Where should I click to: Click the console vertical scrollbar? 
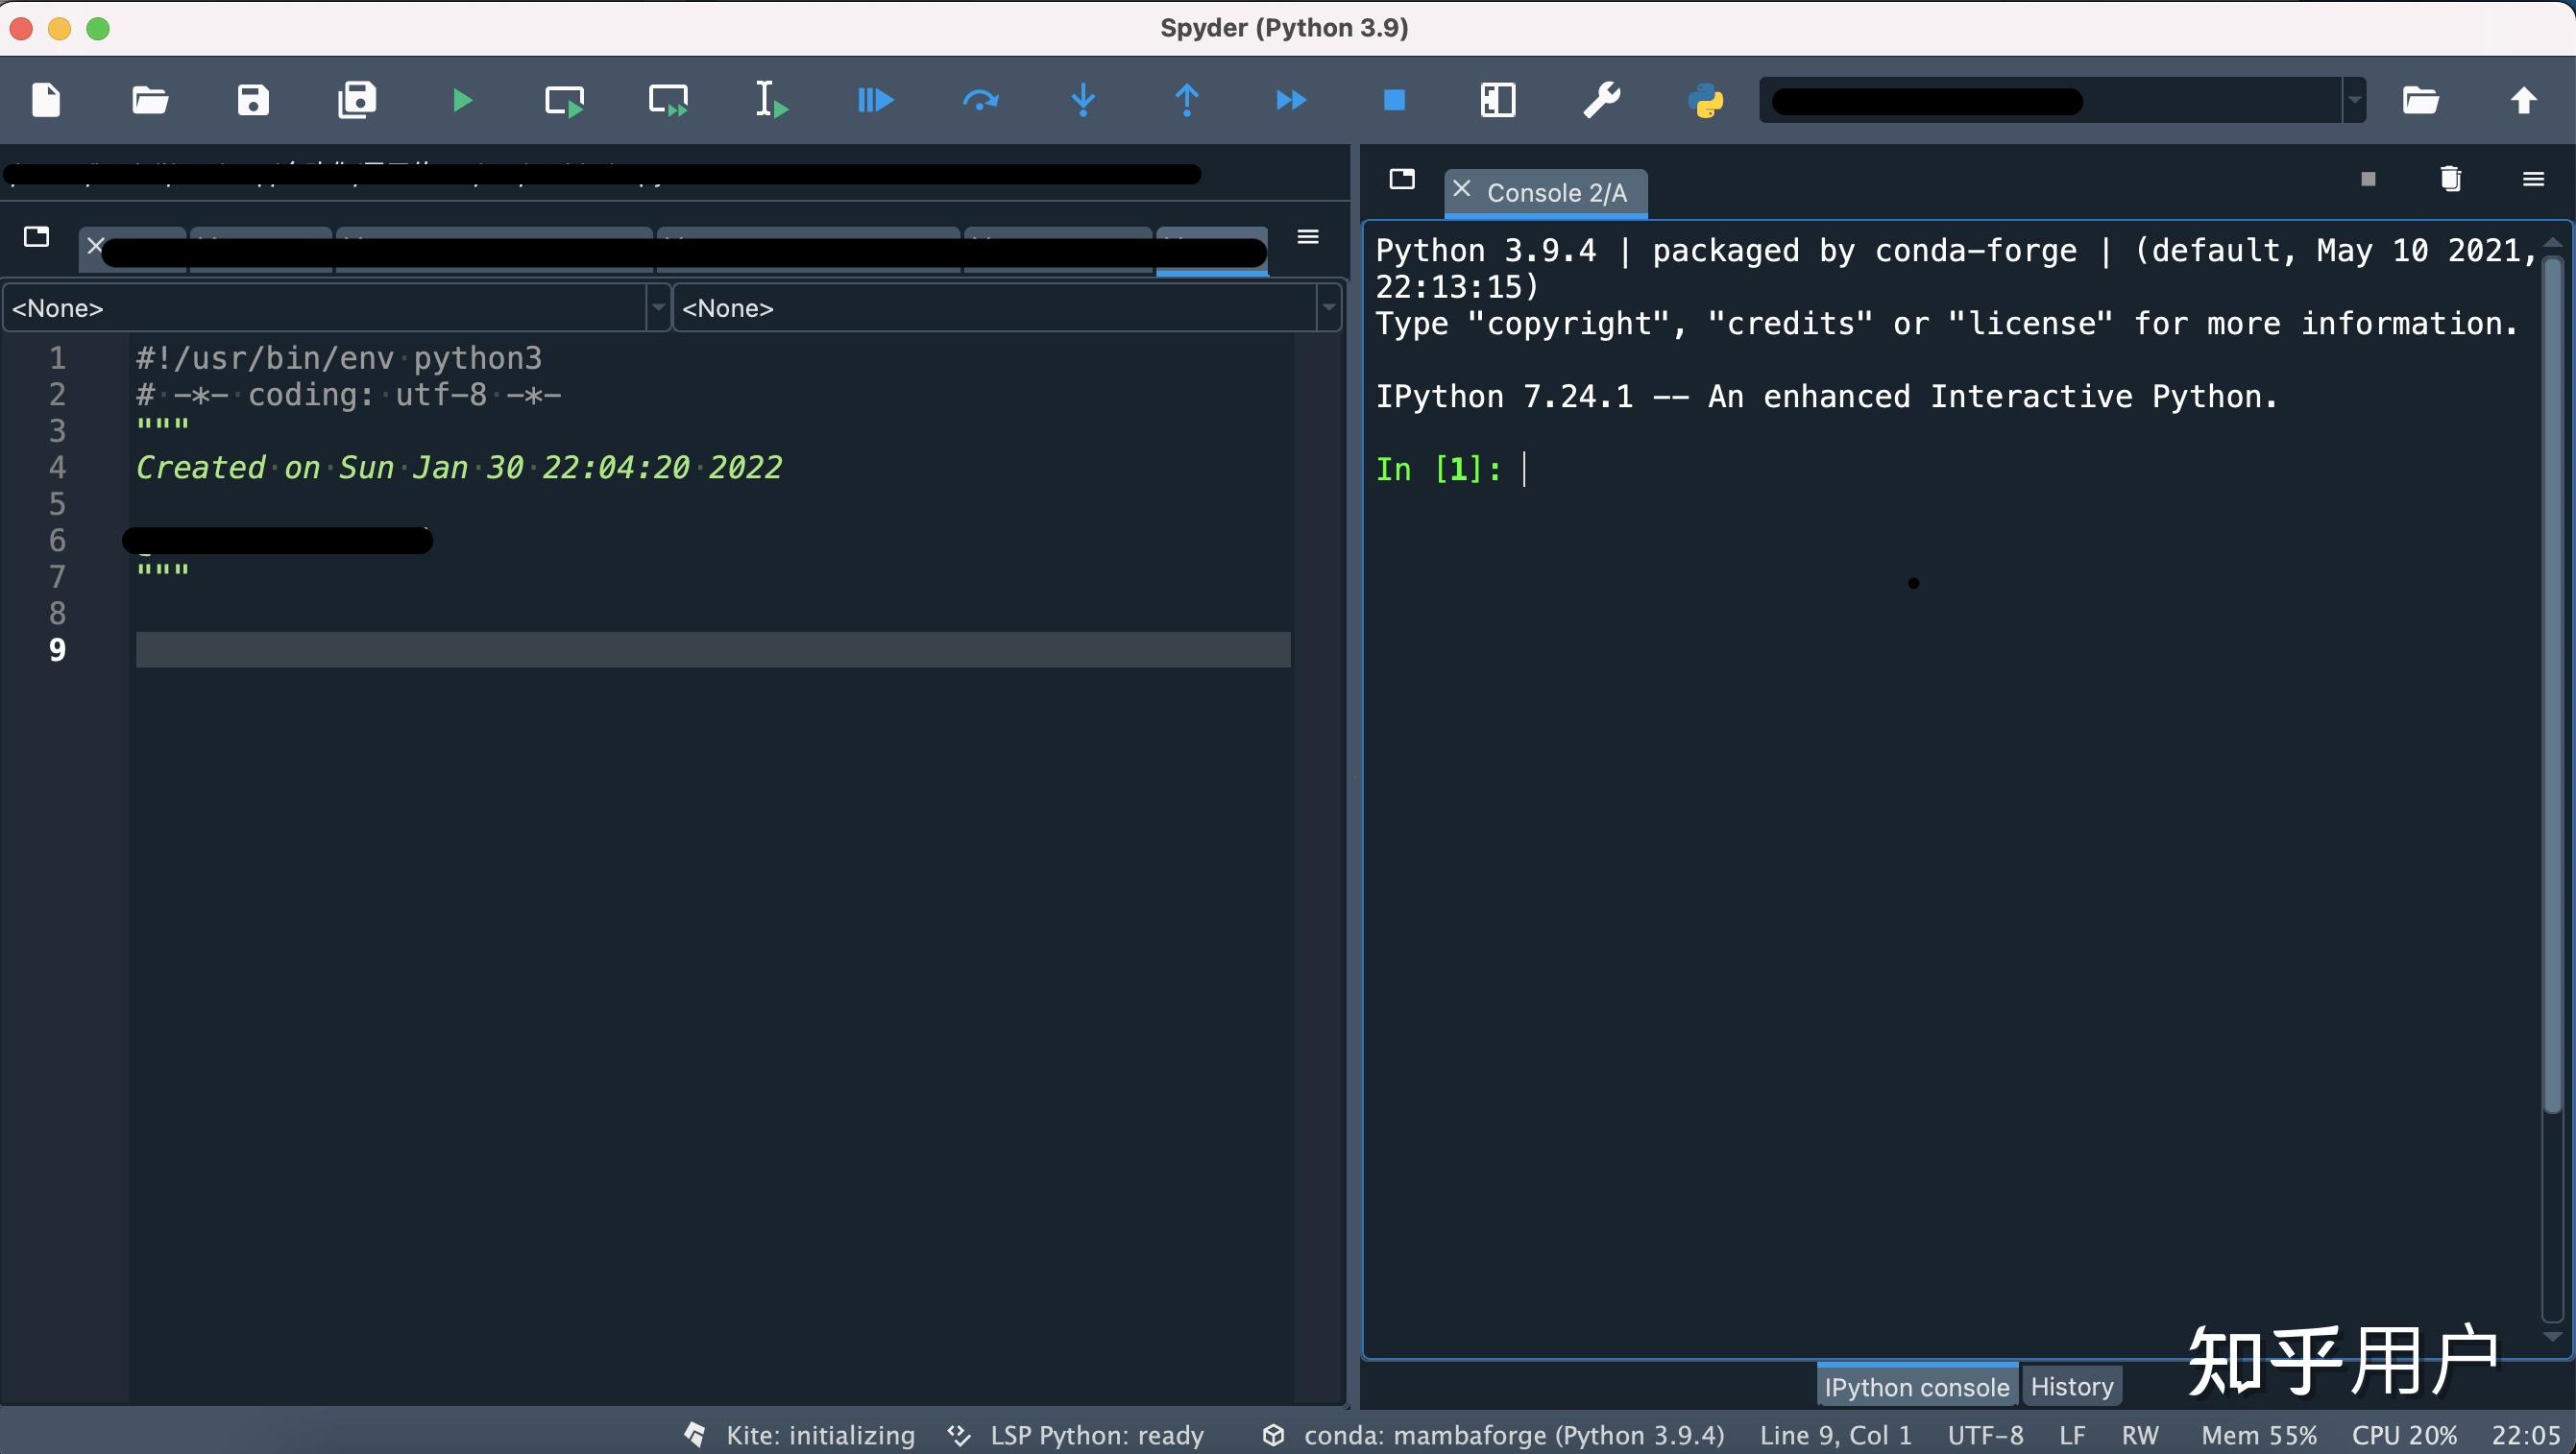click(x=2552, y=685)
